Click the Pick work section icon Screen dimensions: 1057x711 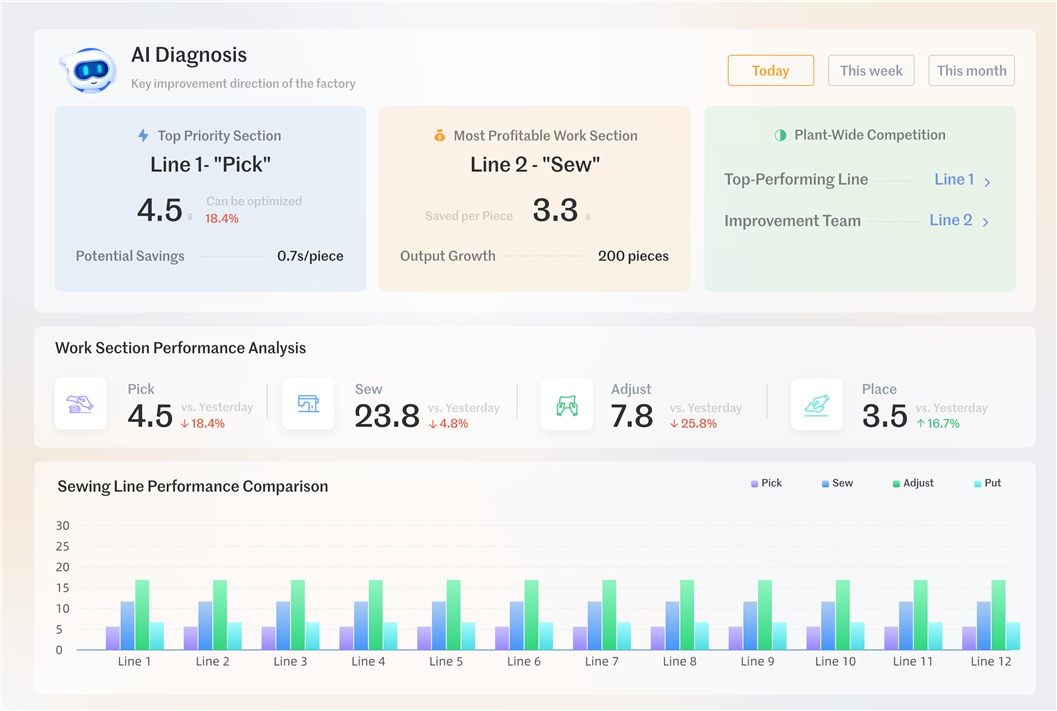(x=81, y=404)
